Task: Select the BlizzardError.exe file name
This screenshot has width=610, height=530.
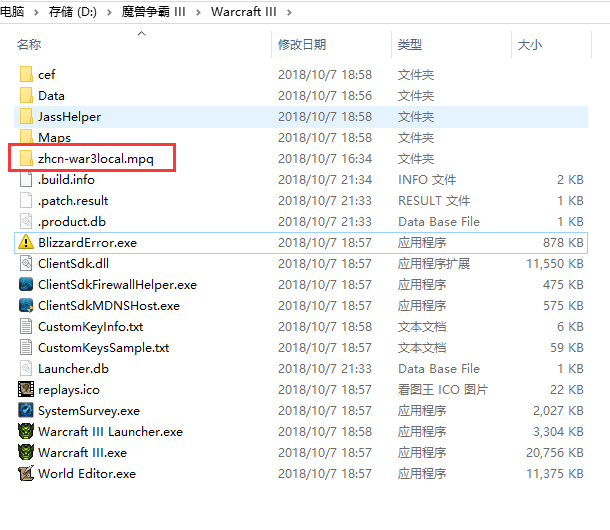Action: [x=88, y=242]
